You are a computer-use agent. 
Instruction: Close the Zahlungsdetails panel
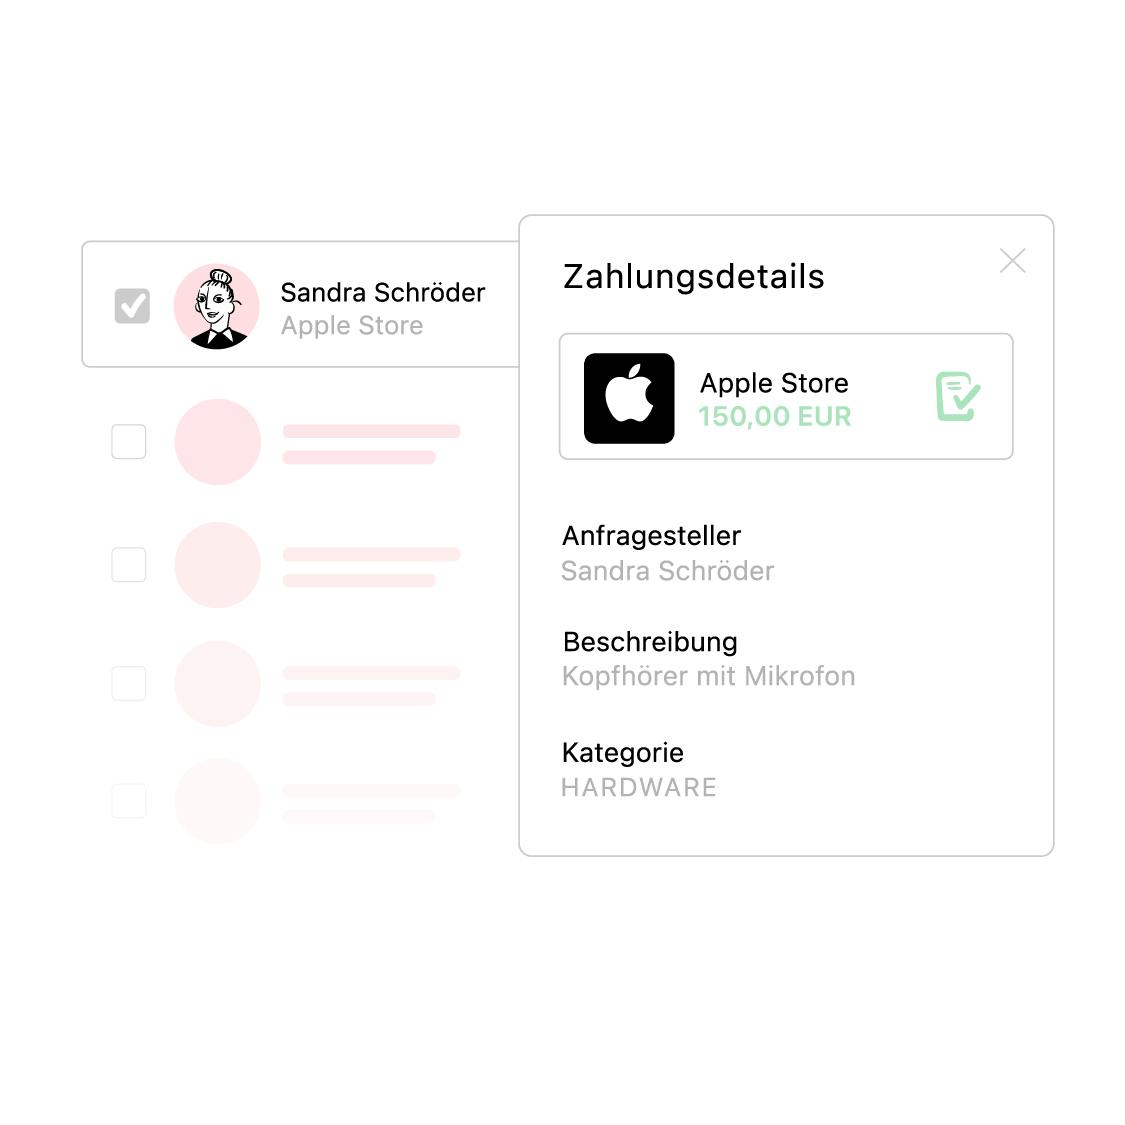pos(1012,260)
